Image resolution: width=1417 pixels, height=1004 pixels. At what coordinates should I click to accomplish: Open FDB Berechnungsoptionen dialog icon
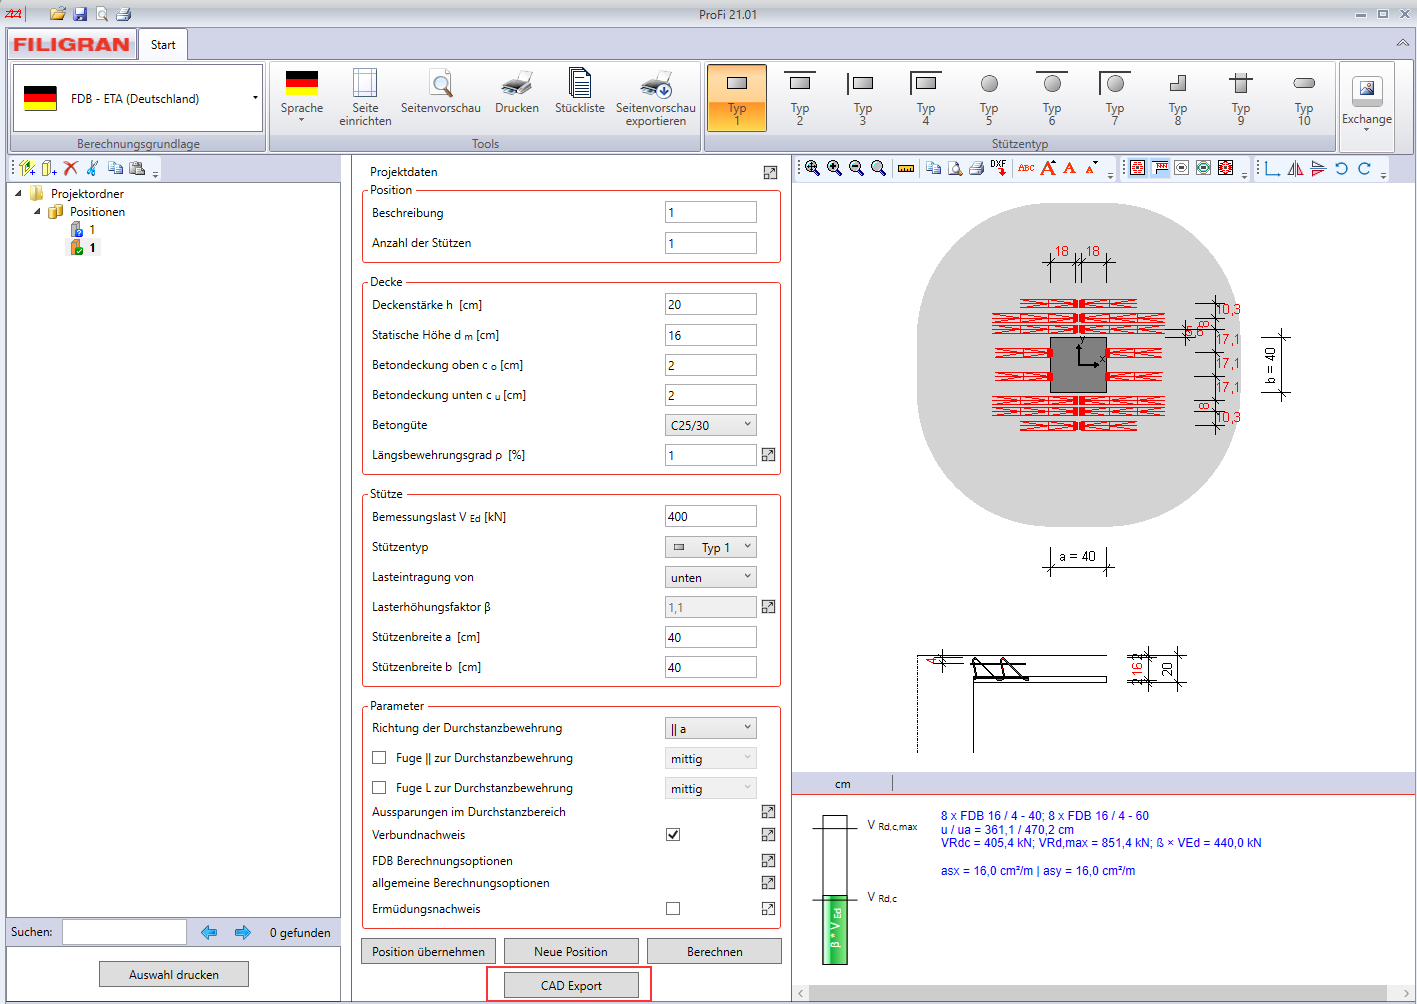768,861
